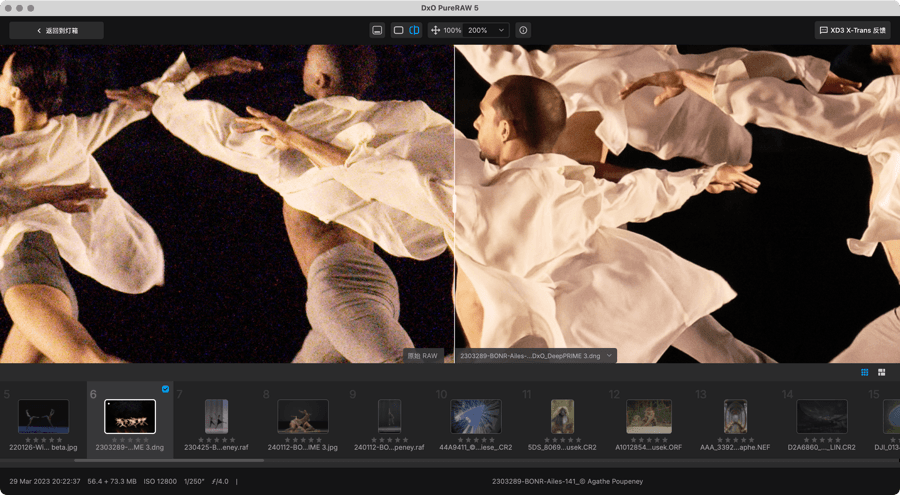Switch to single image view

398,30
